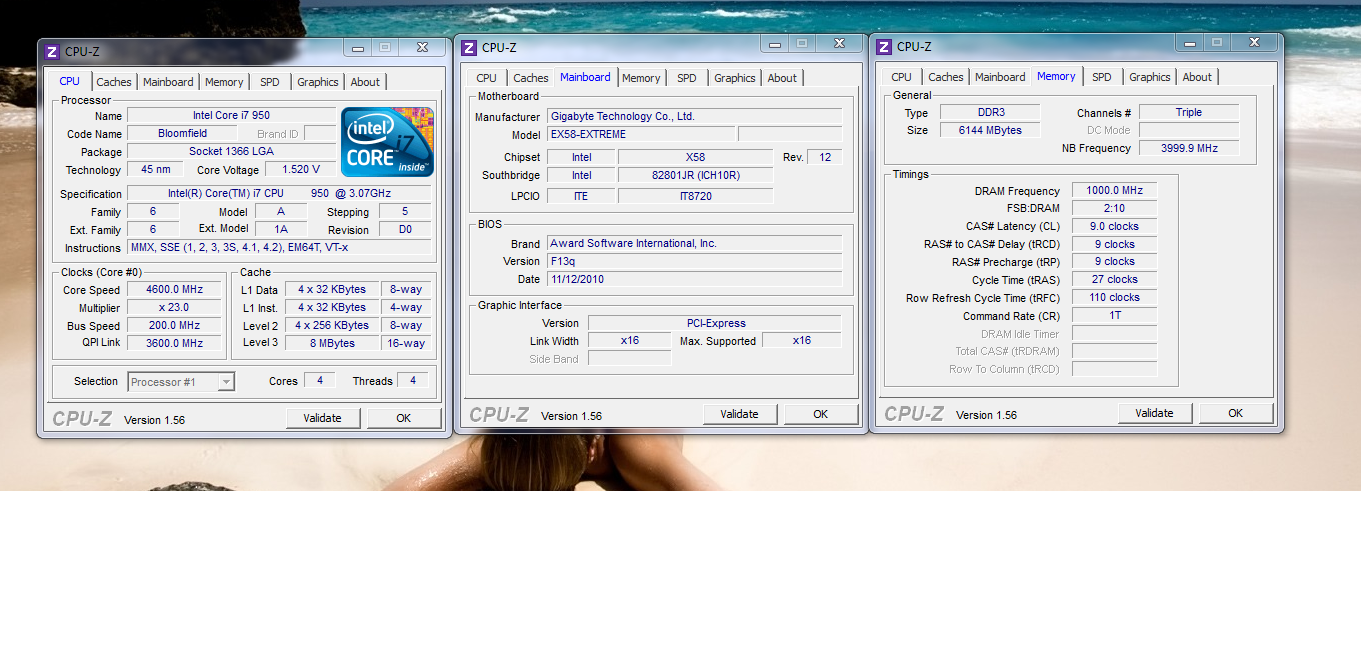
Task: Click the disabled maximize button in left CPU-Z window
Action: point(385,47)
